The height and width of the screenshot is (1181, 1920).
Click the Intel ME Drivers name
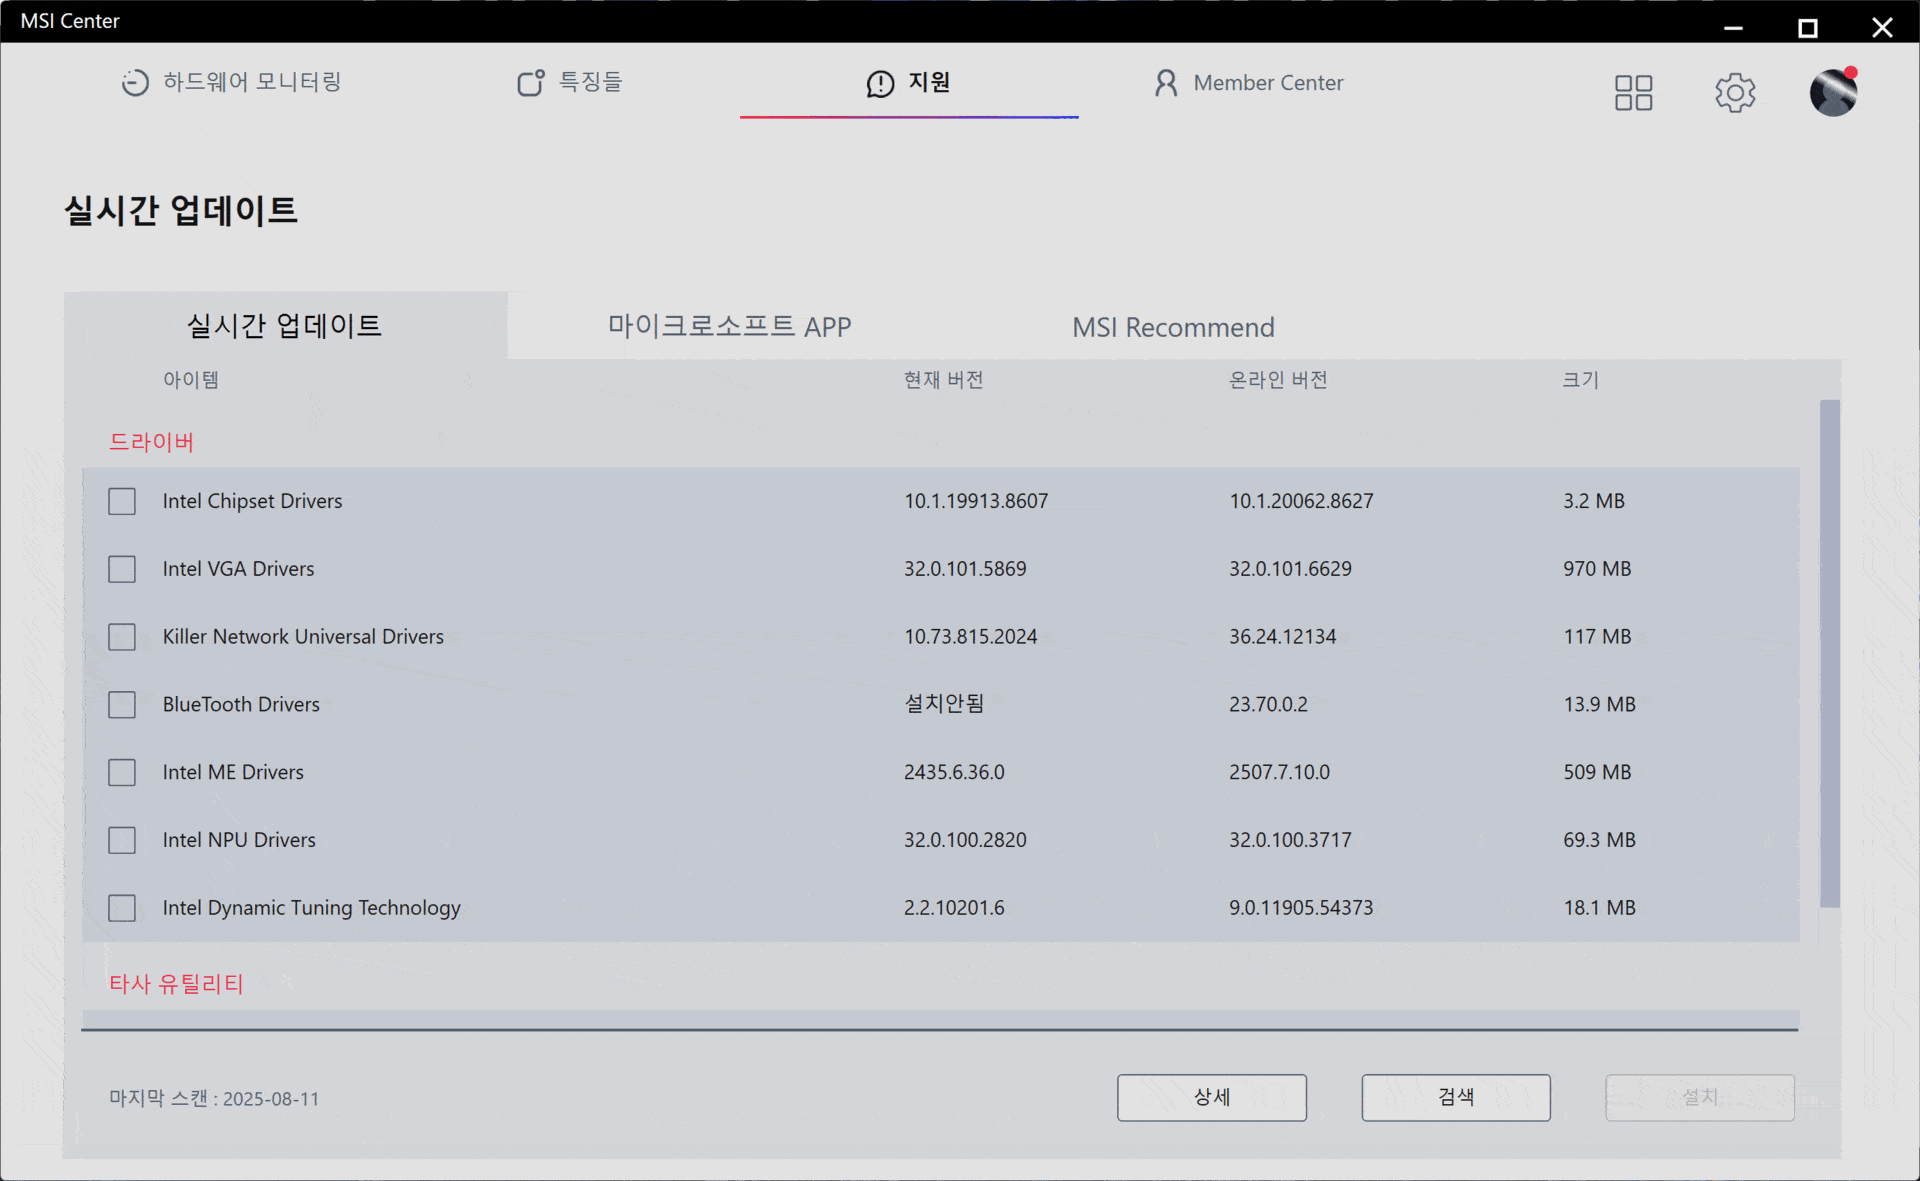[x=233, y=772]
